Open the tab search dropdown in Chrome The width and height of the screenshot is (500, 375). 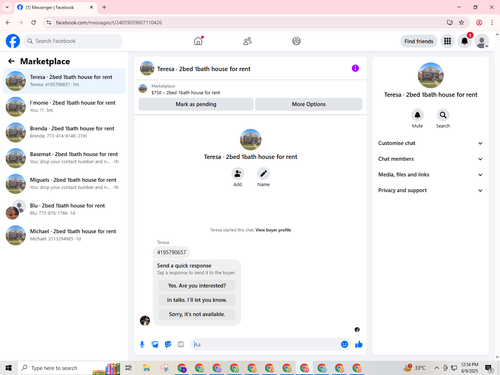pos(7,7)
